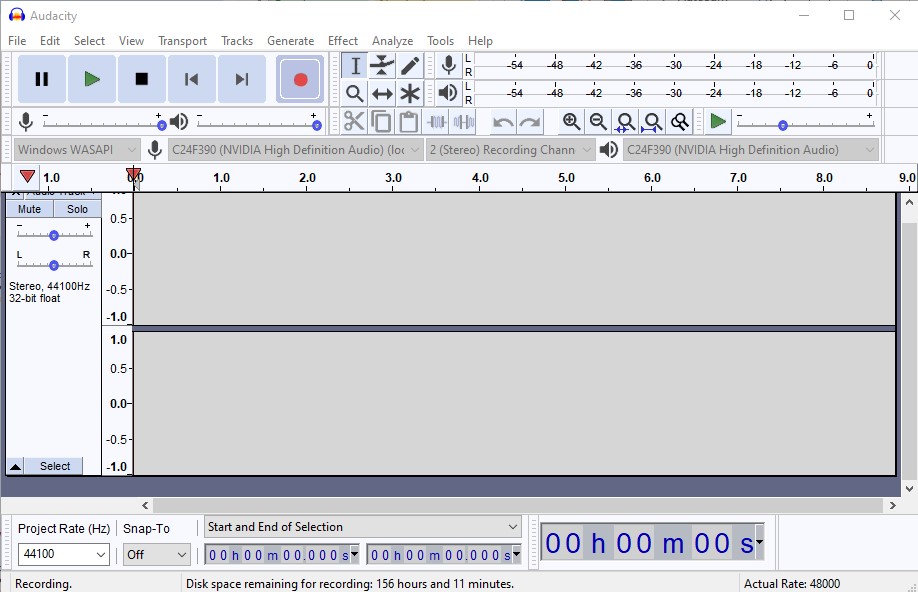This screenshot has width=918, height=592.
Task: Click the Zoom In icon
Action: (x=571, y=121)
